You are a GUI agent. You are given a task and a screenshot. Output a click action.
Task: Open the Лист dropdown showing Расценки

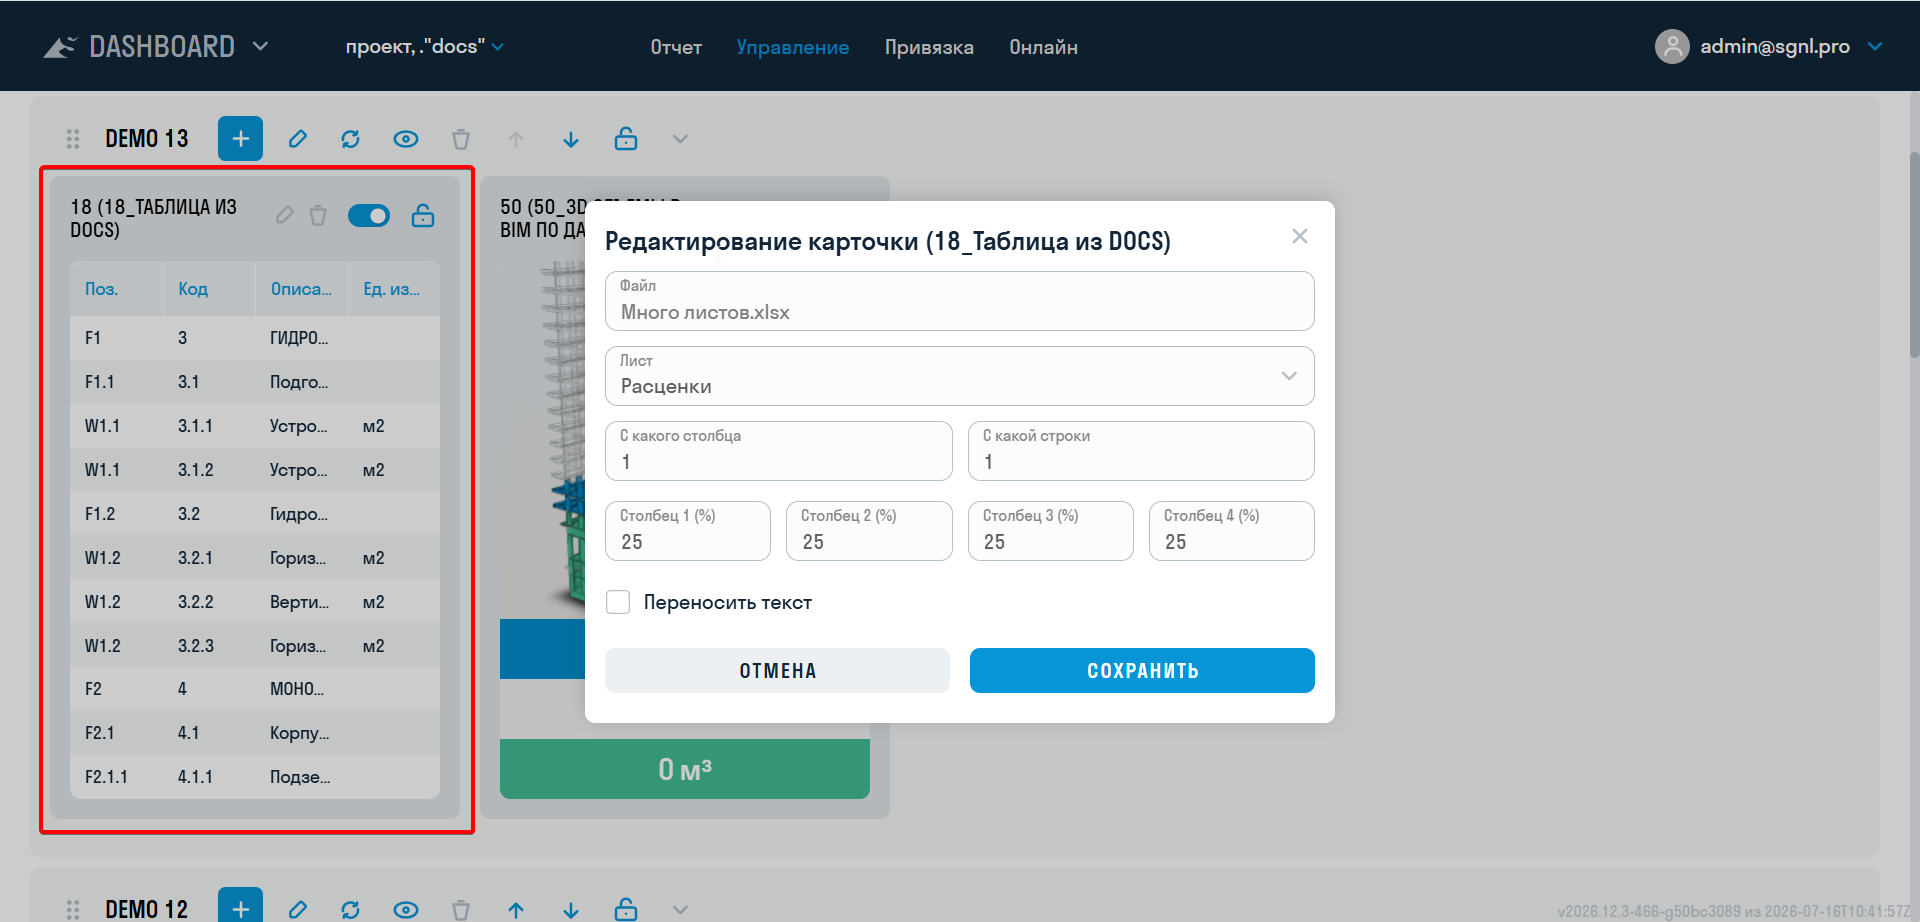pos(959,376)
